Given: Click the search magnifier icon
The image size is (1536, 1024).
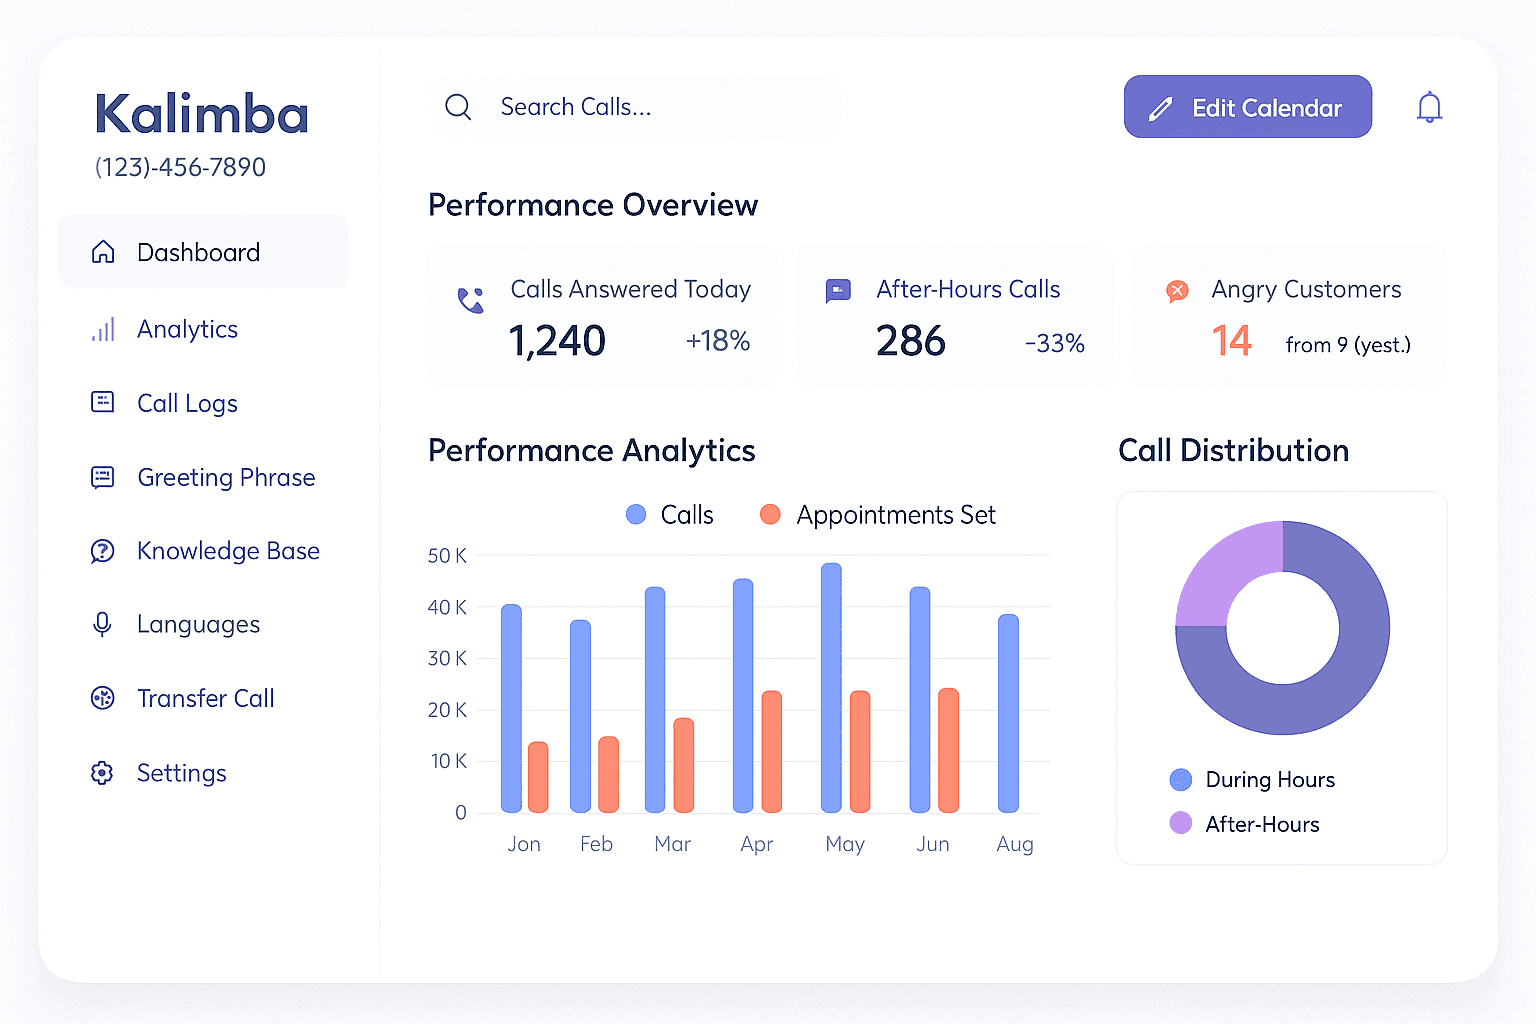Looking at the screenshot, I should coord(458,107).
